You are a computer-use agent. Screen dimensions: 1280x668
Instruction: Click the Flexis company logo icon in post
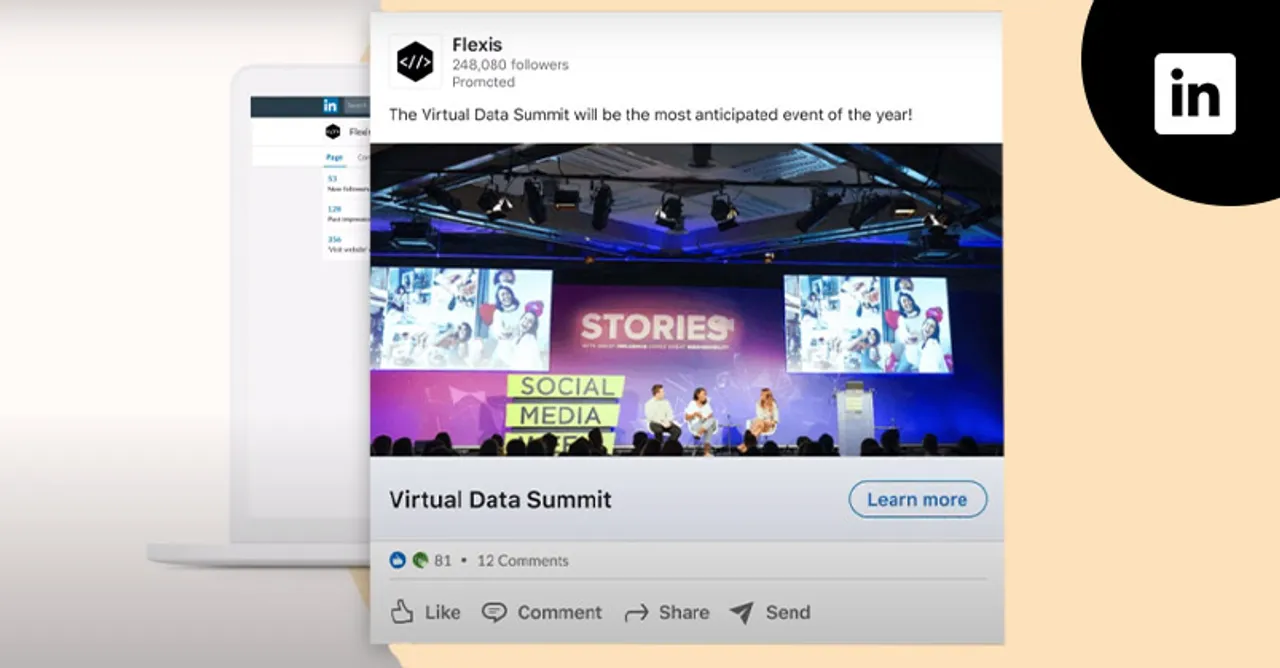(415, 61)
